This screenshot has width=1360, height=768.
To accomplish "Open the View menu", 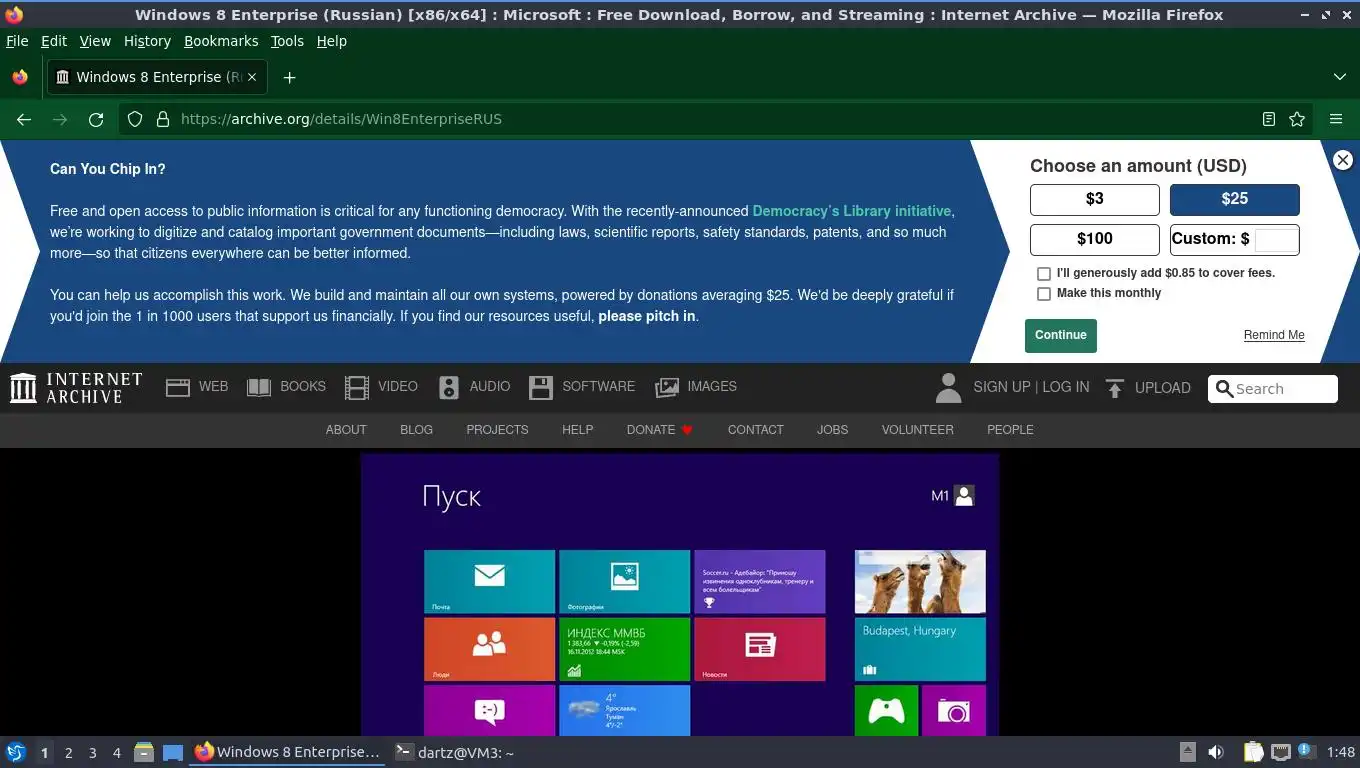I will [95, 41].
